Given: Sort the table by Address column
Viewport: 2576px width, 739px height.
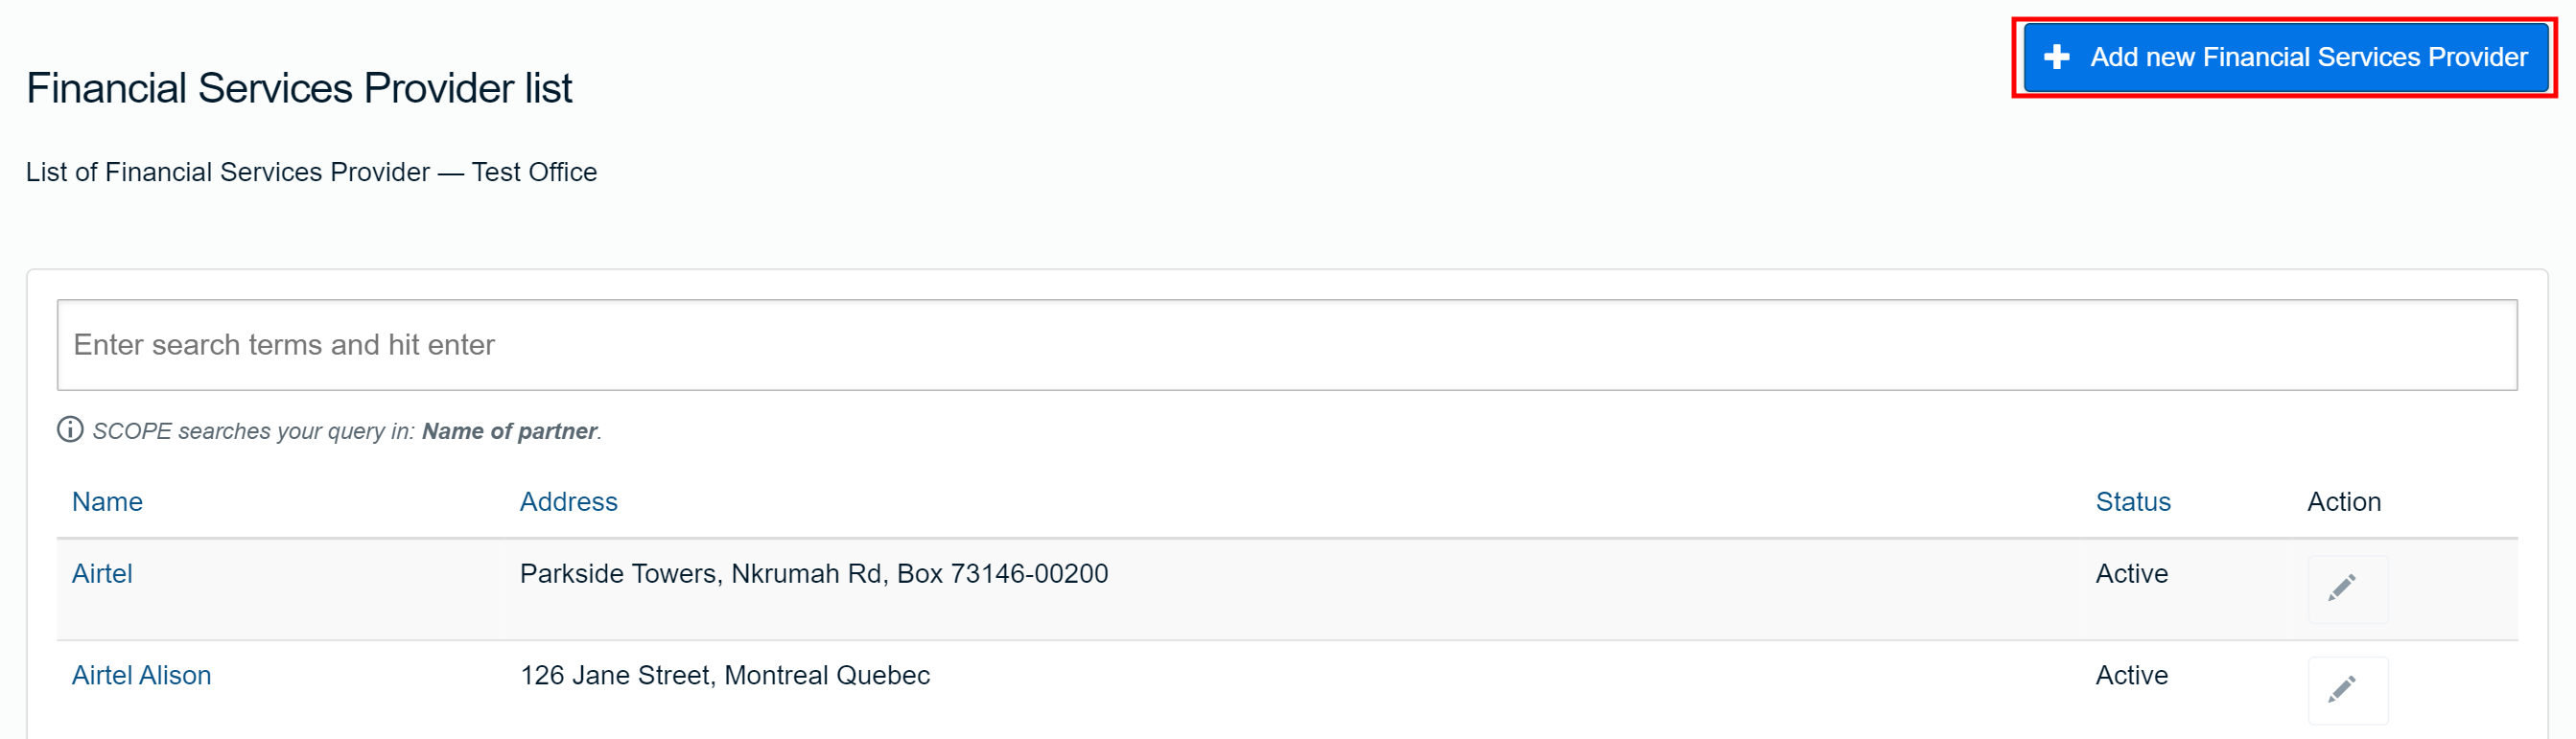Looking at the screenshot, I should point(568,502).
